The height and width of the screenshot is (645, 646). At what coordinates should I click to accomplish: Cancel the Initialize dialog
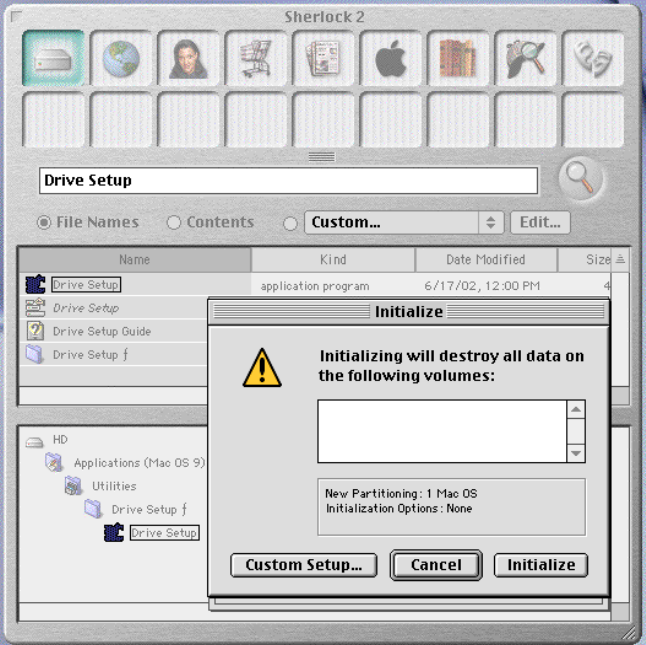pos(436,565)
